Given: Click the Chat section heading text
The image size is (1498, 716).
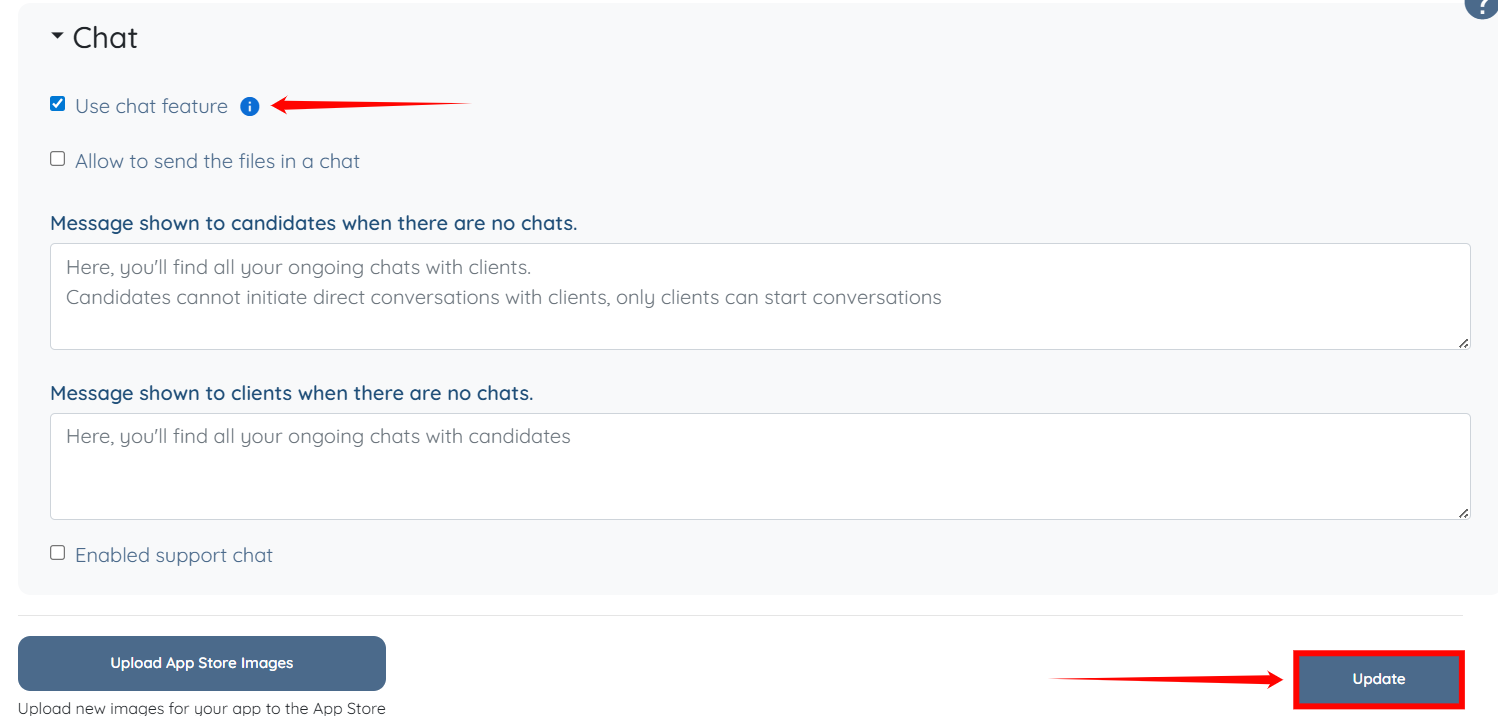Looking at the screenshot, I should pos(105,38).
